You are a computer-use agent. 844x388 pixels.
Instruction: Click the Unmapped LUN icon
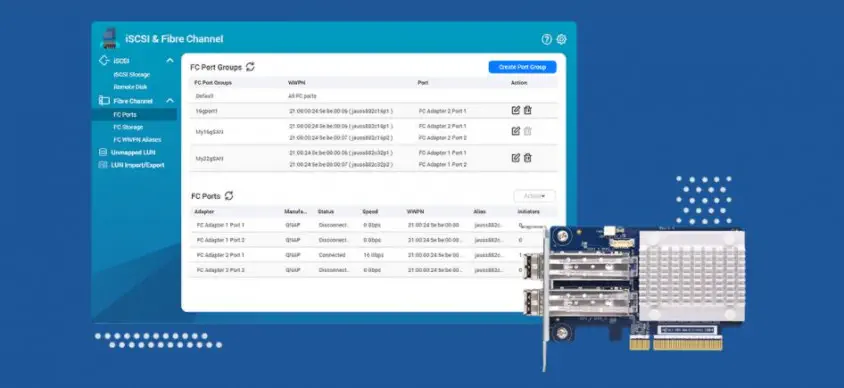103,152
